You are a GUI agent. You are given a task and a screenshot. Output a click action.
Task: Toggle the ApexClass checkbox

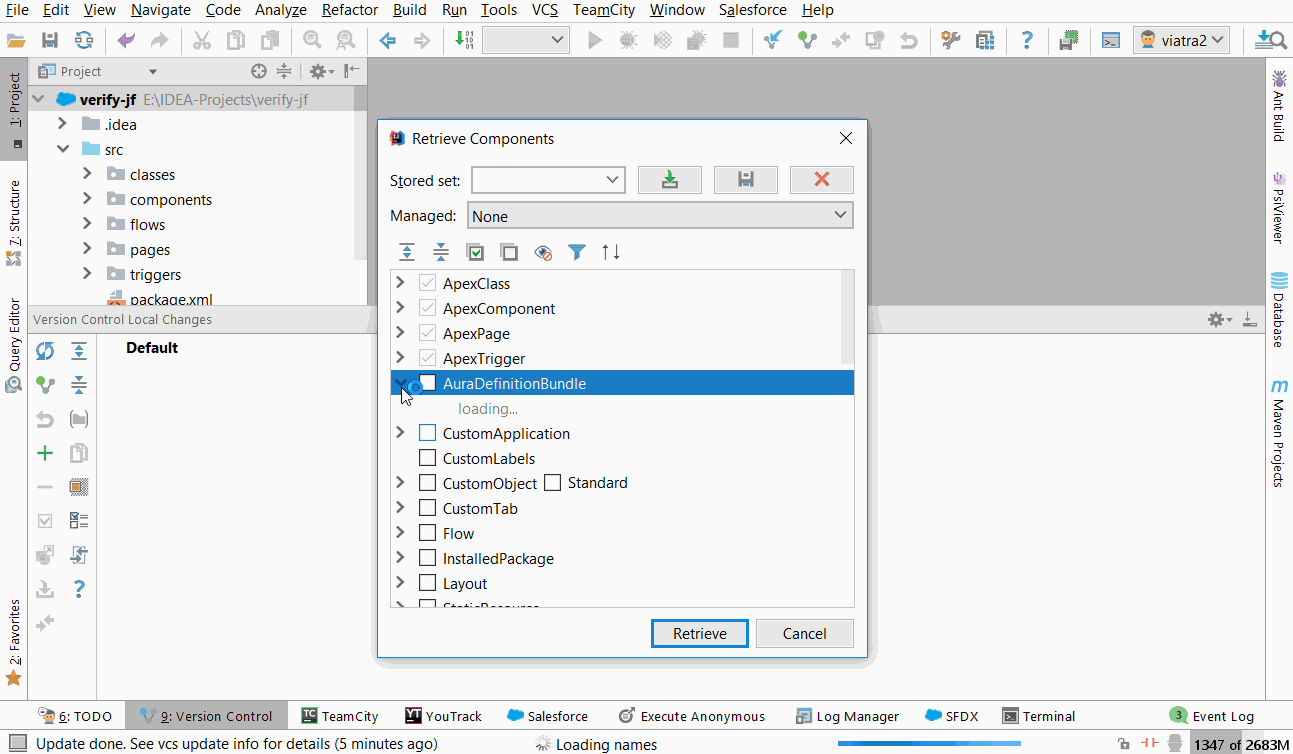coord(427,283)
